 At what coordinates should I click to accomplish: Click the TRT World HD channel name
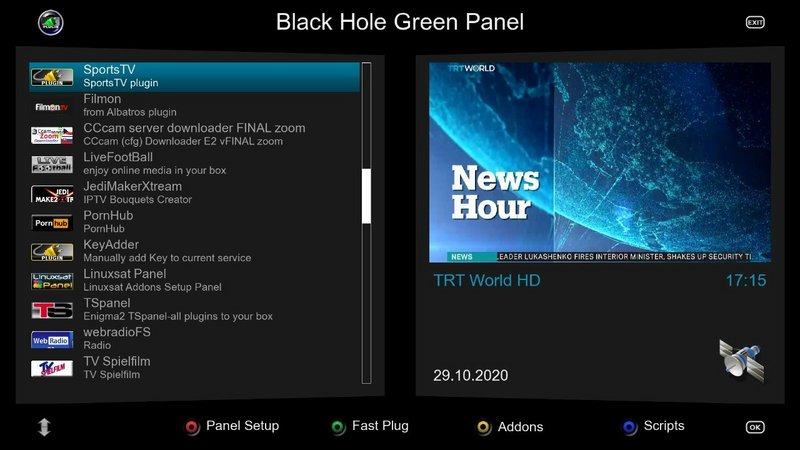487,281
